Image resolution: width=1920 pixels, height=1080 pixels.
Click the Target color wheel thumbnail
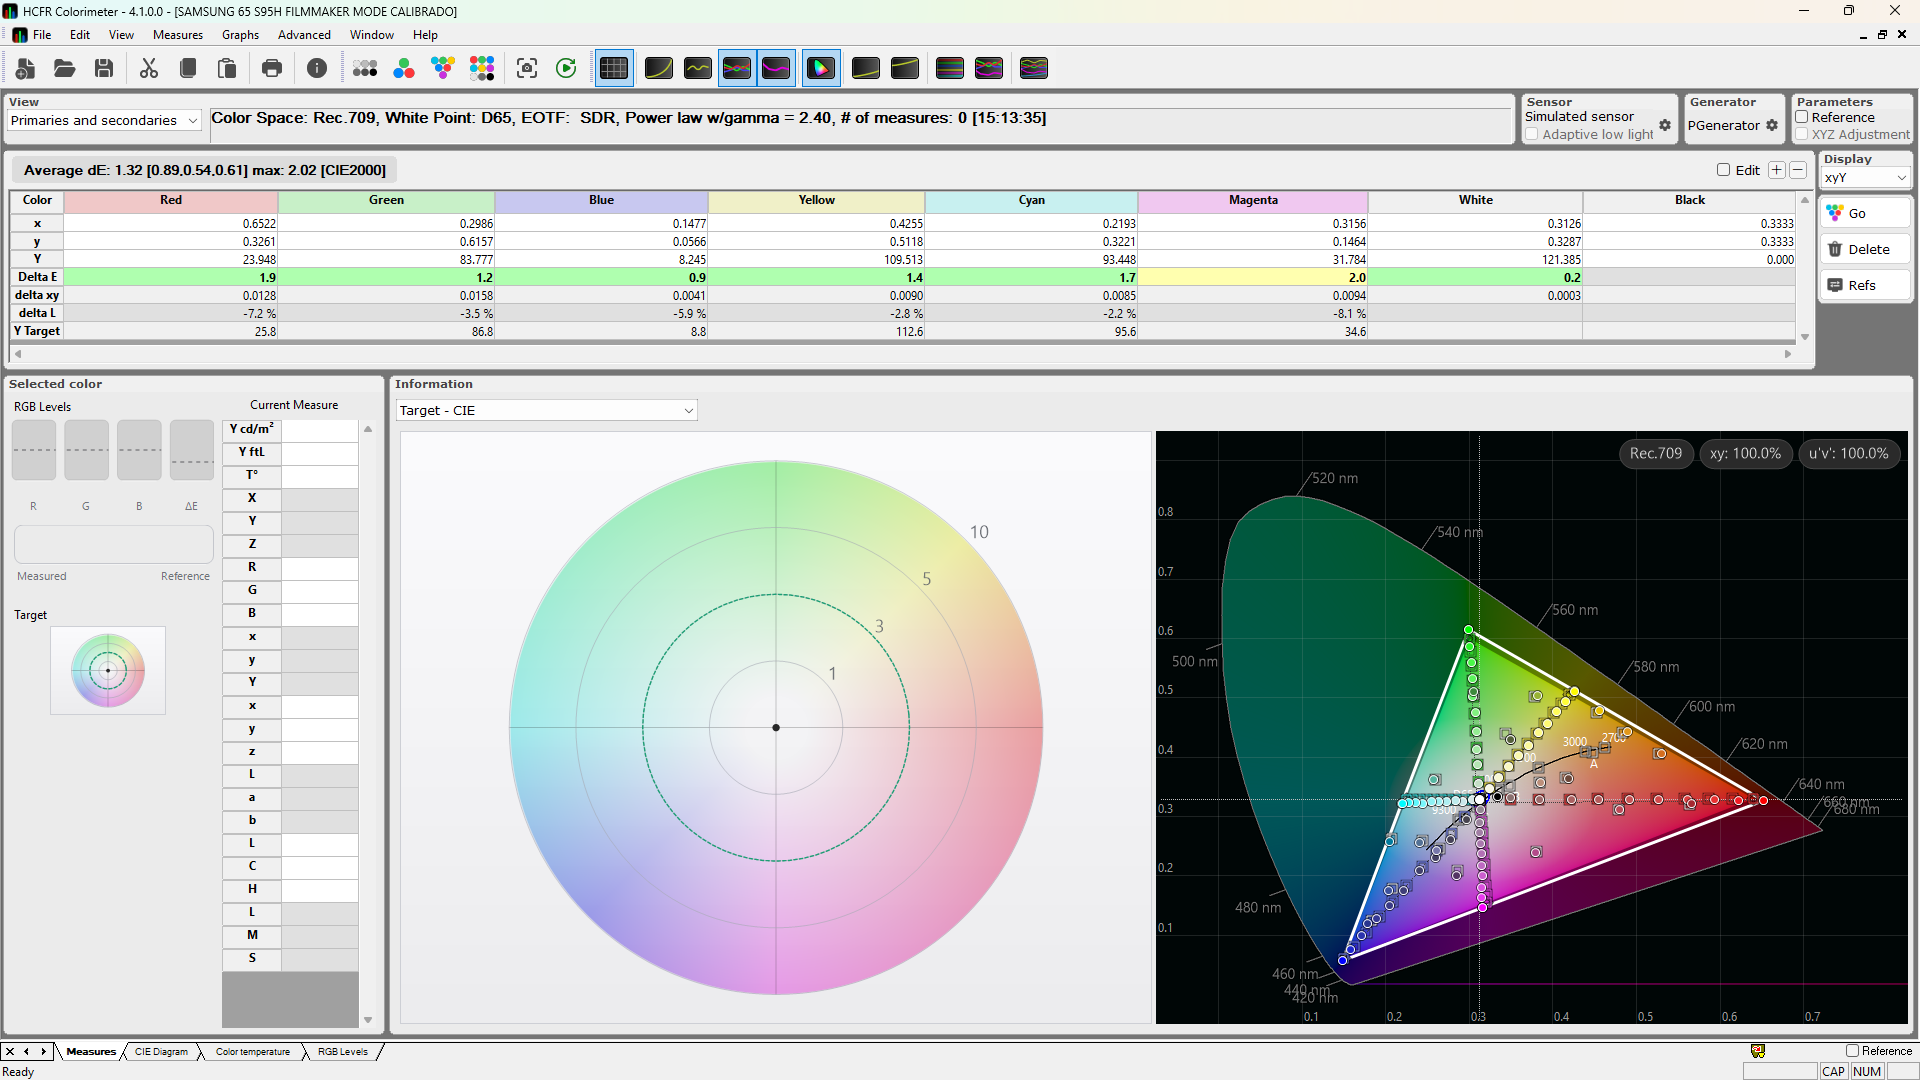coord(108,670)
